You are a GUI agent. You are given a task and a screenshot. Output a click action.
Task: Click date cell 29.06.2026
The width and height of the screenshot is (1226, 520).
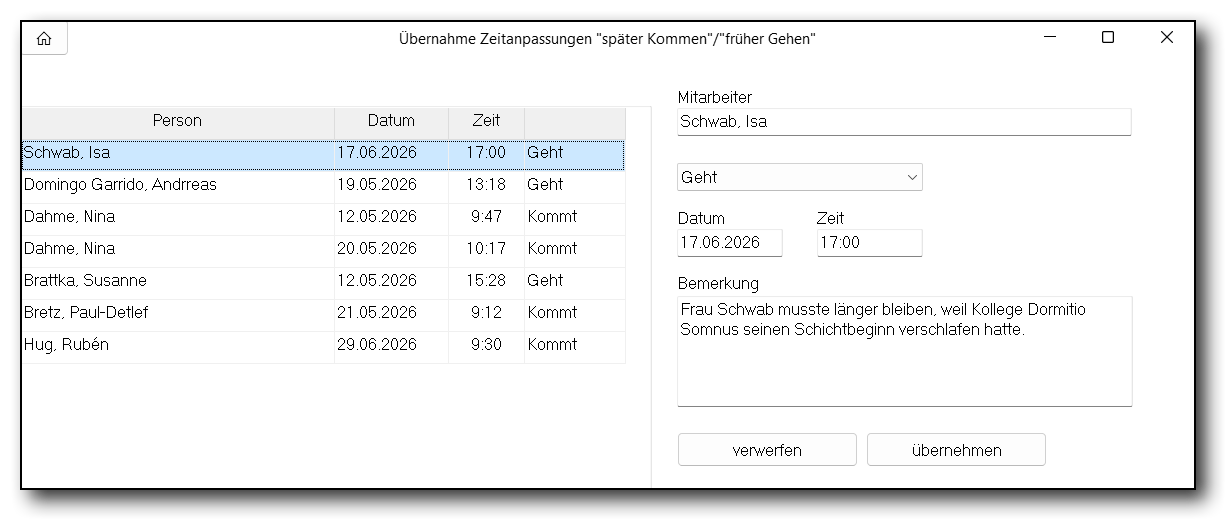tap(391, 345)
